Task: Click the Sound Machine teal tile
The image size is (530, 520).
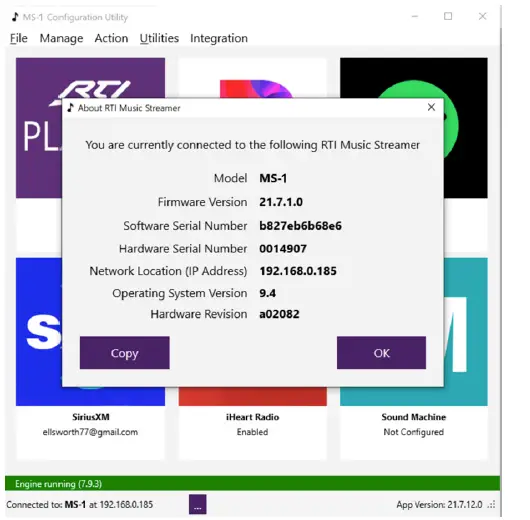Action: (465, 331)
